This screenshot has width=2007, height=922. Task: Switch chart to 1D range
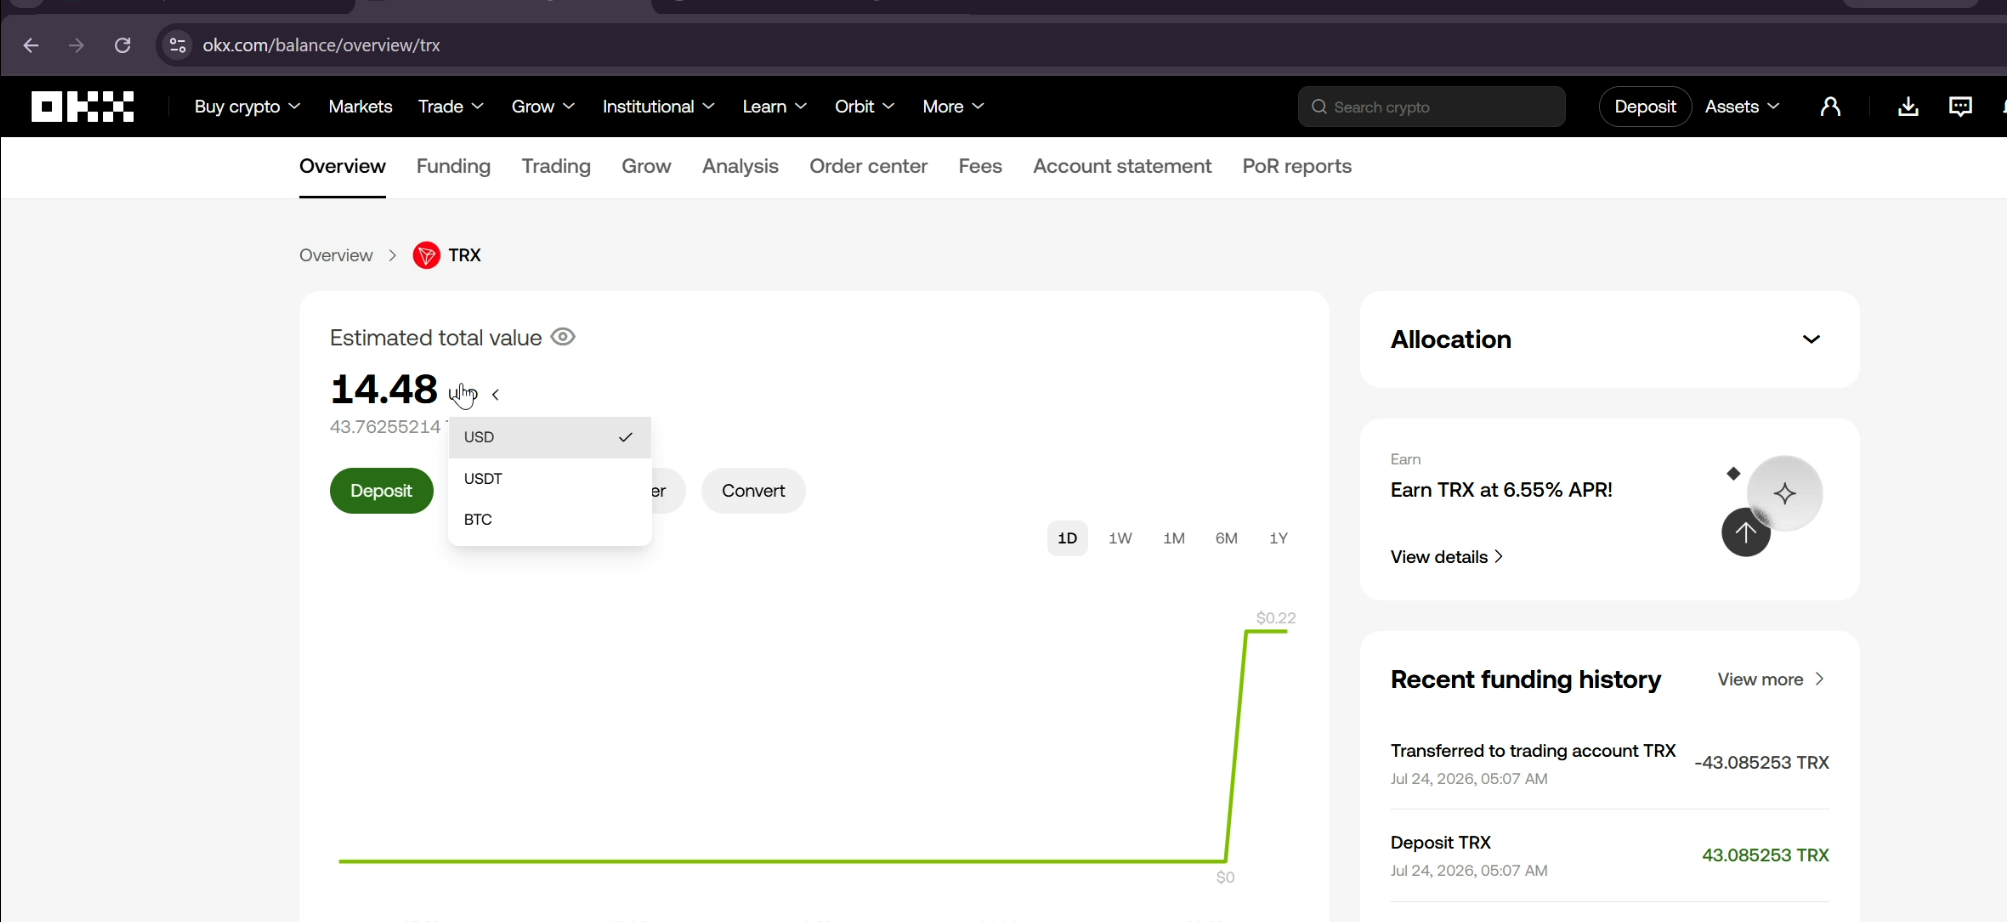click(x=1067, y=538)
